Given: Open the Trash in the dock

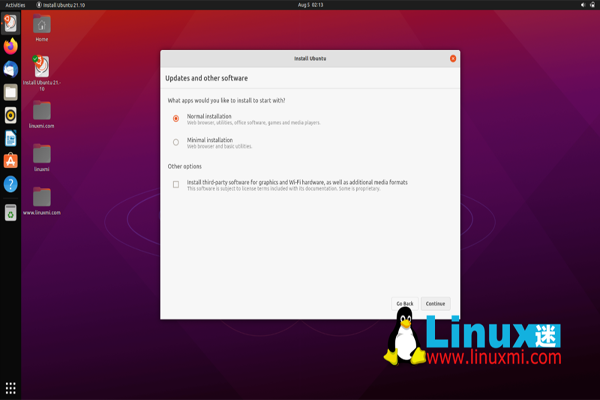Looking at the screenshot, I should click(10, 213).
